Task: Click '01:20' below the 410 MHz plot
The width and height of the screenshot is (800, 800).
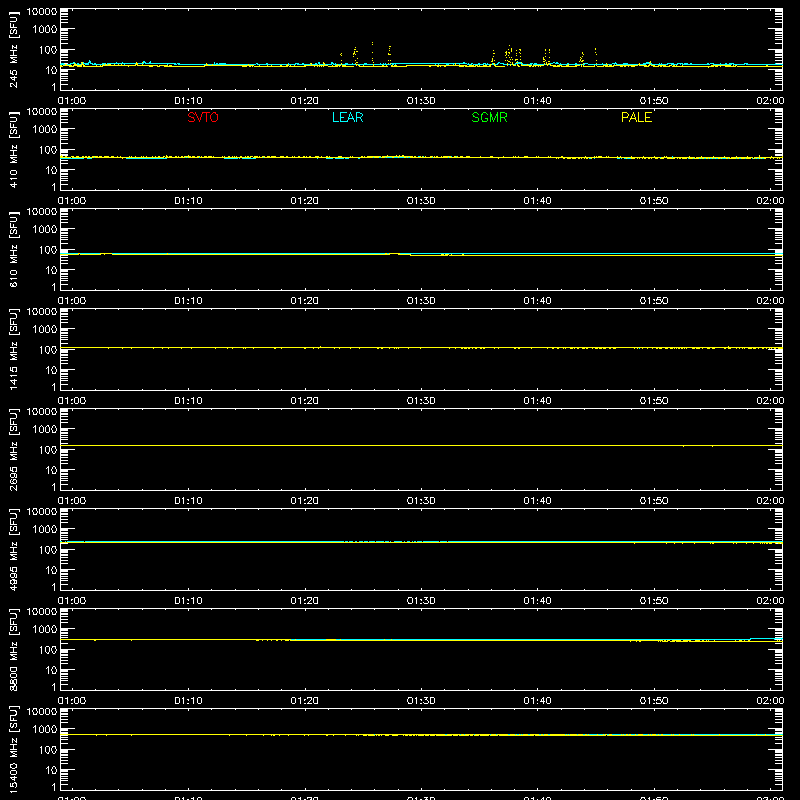Action: (305, 201)
